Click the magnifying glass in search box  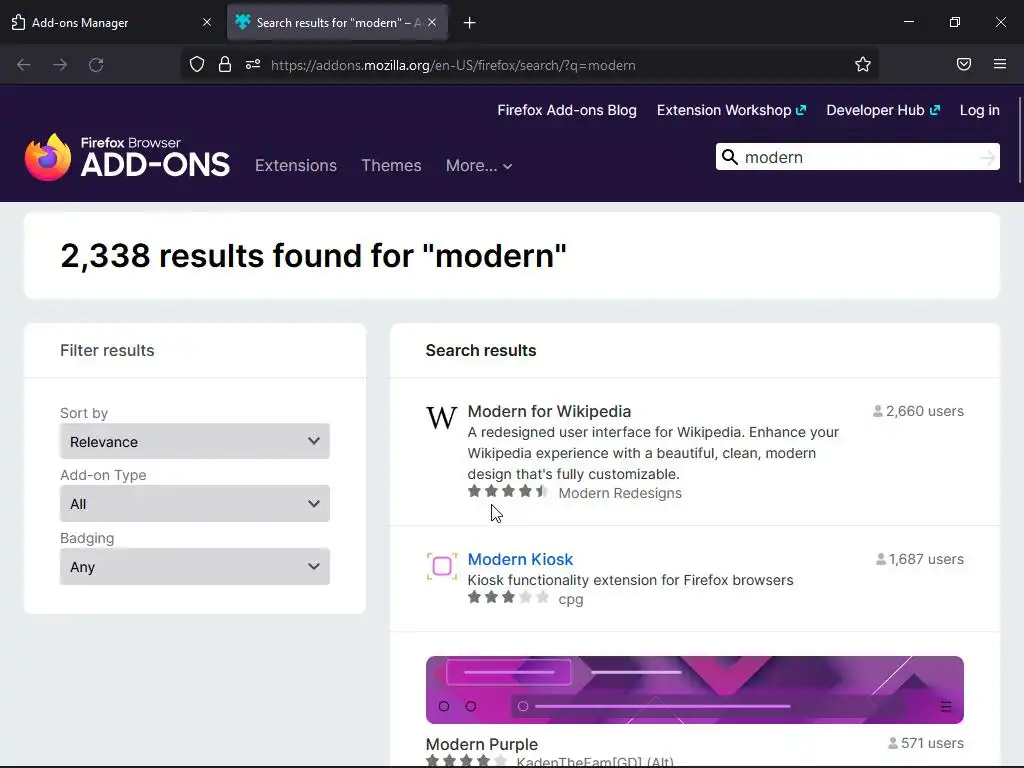[729, 157]
